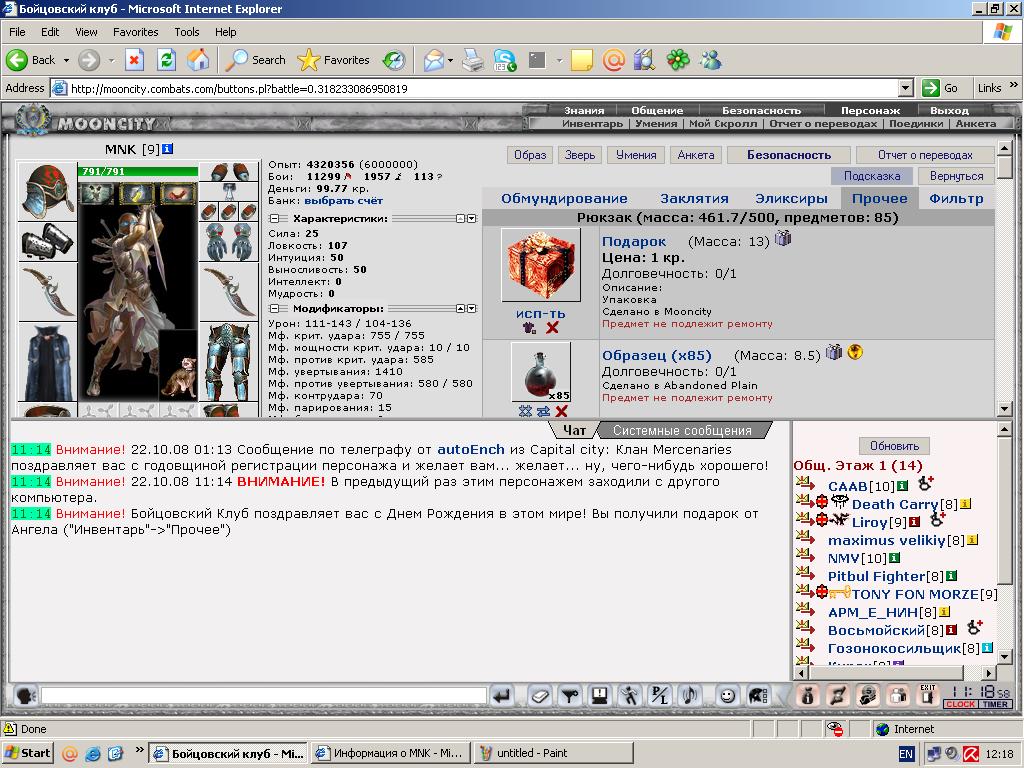Clear chat with the eraser icon
Screen dimensions: 1024x768
pos(539,696)
